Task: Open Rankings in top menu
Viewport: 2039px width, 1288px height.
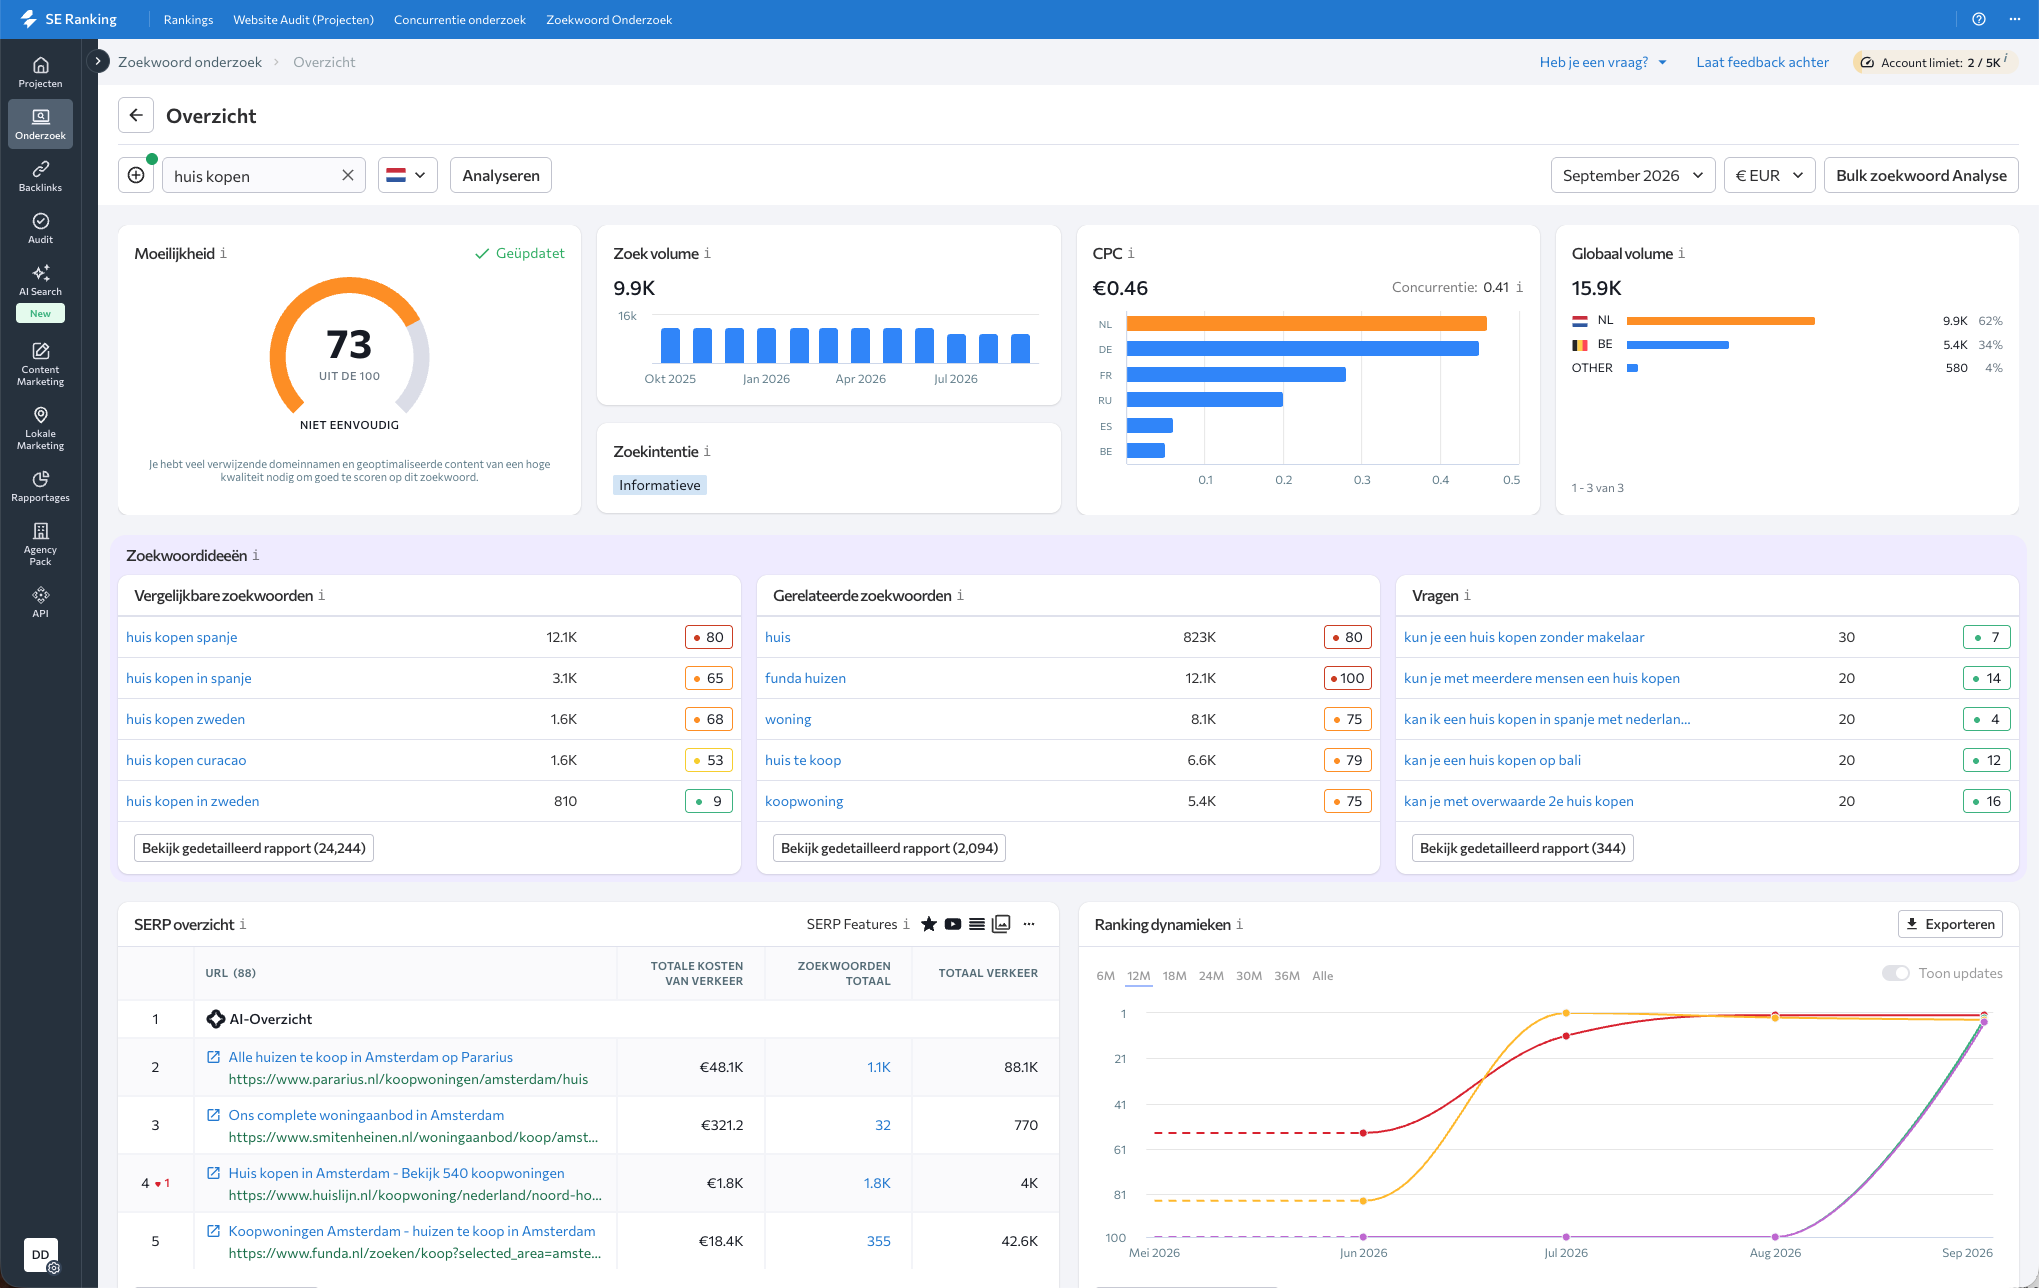Action: (188, 19)
